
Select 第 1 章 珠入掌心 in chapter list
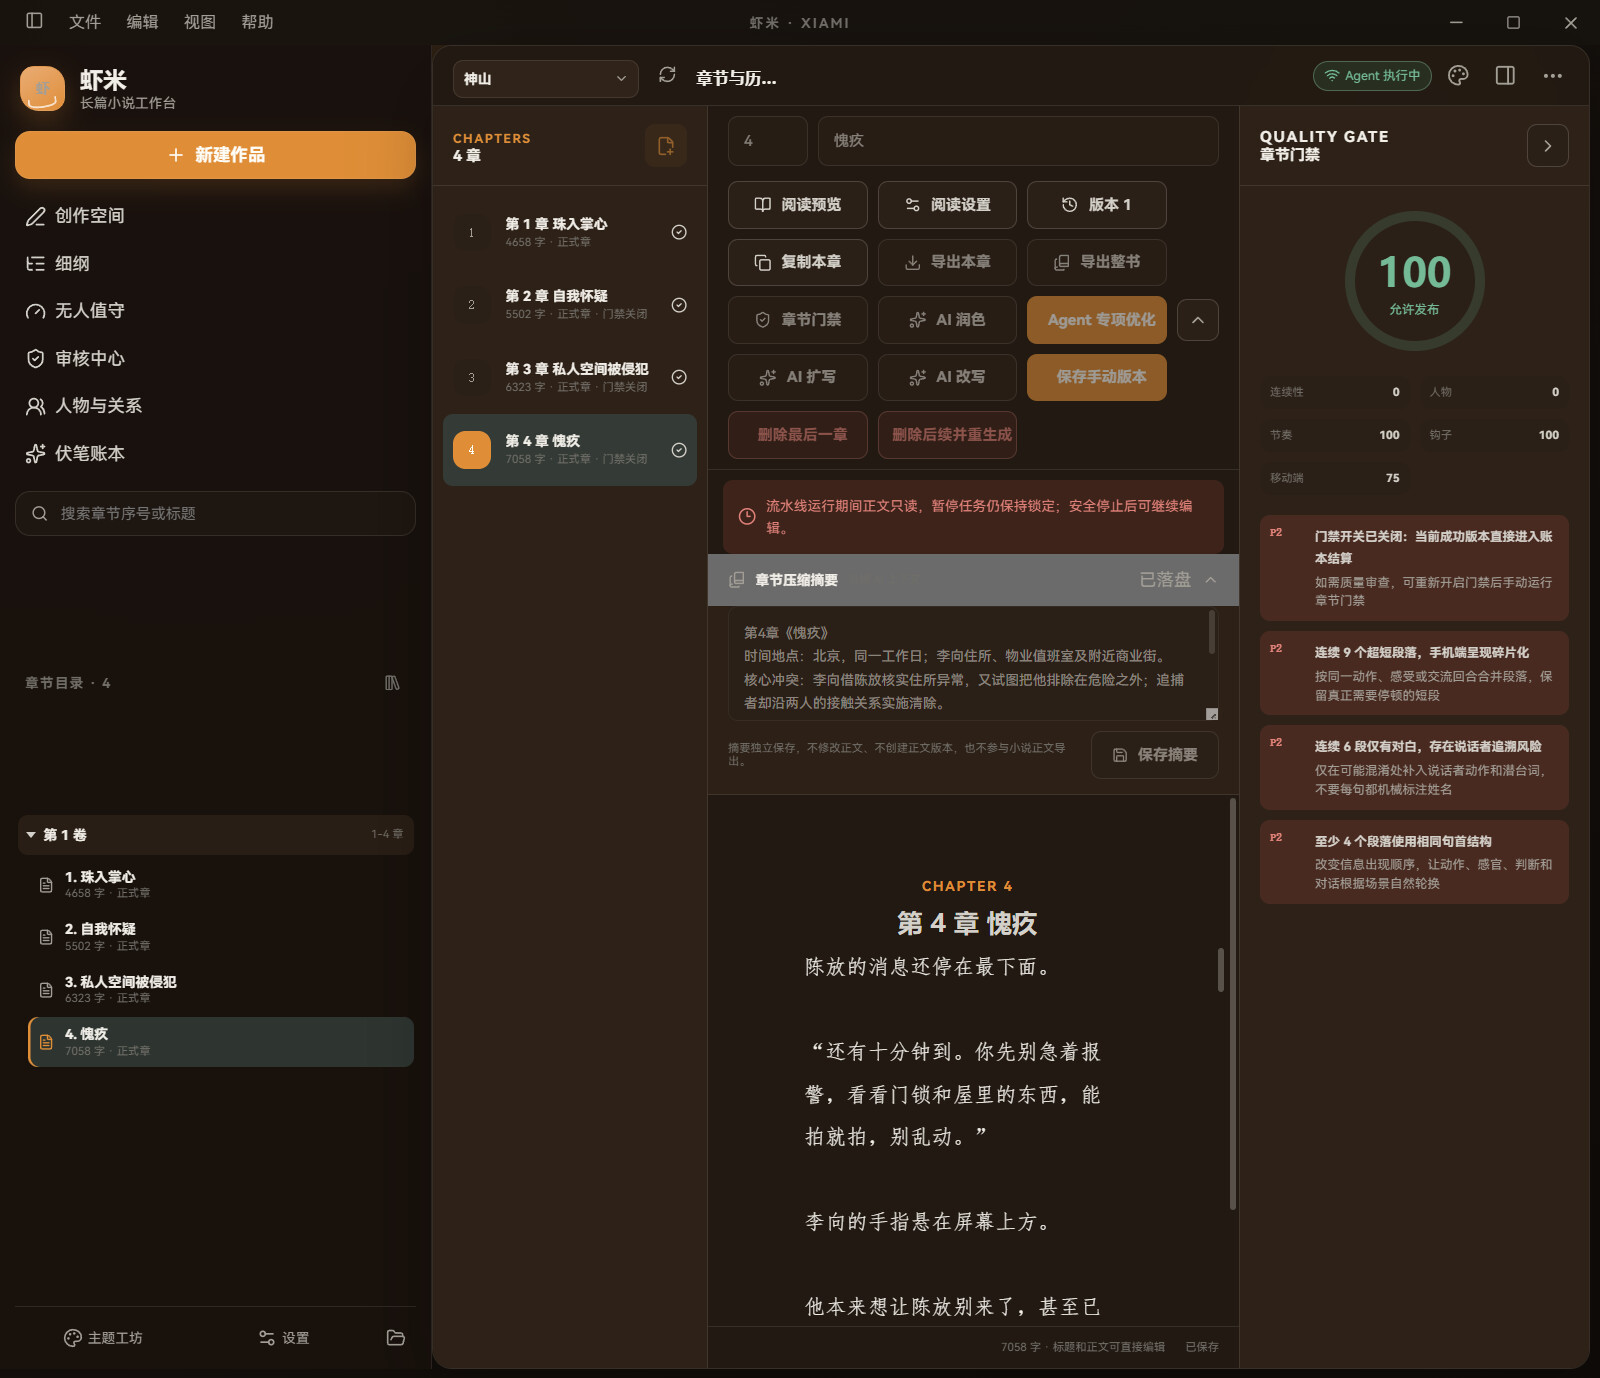click(570, 232)
